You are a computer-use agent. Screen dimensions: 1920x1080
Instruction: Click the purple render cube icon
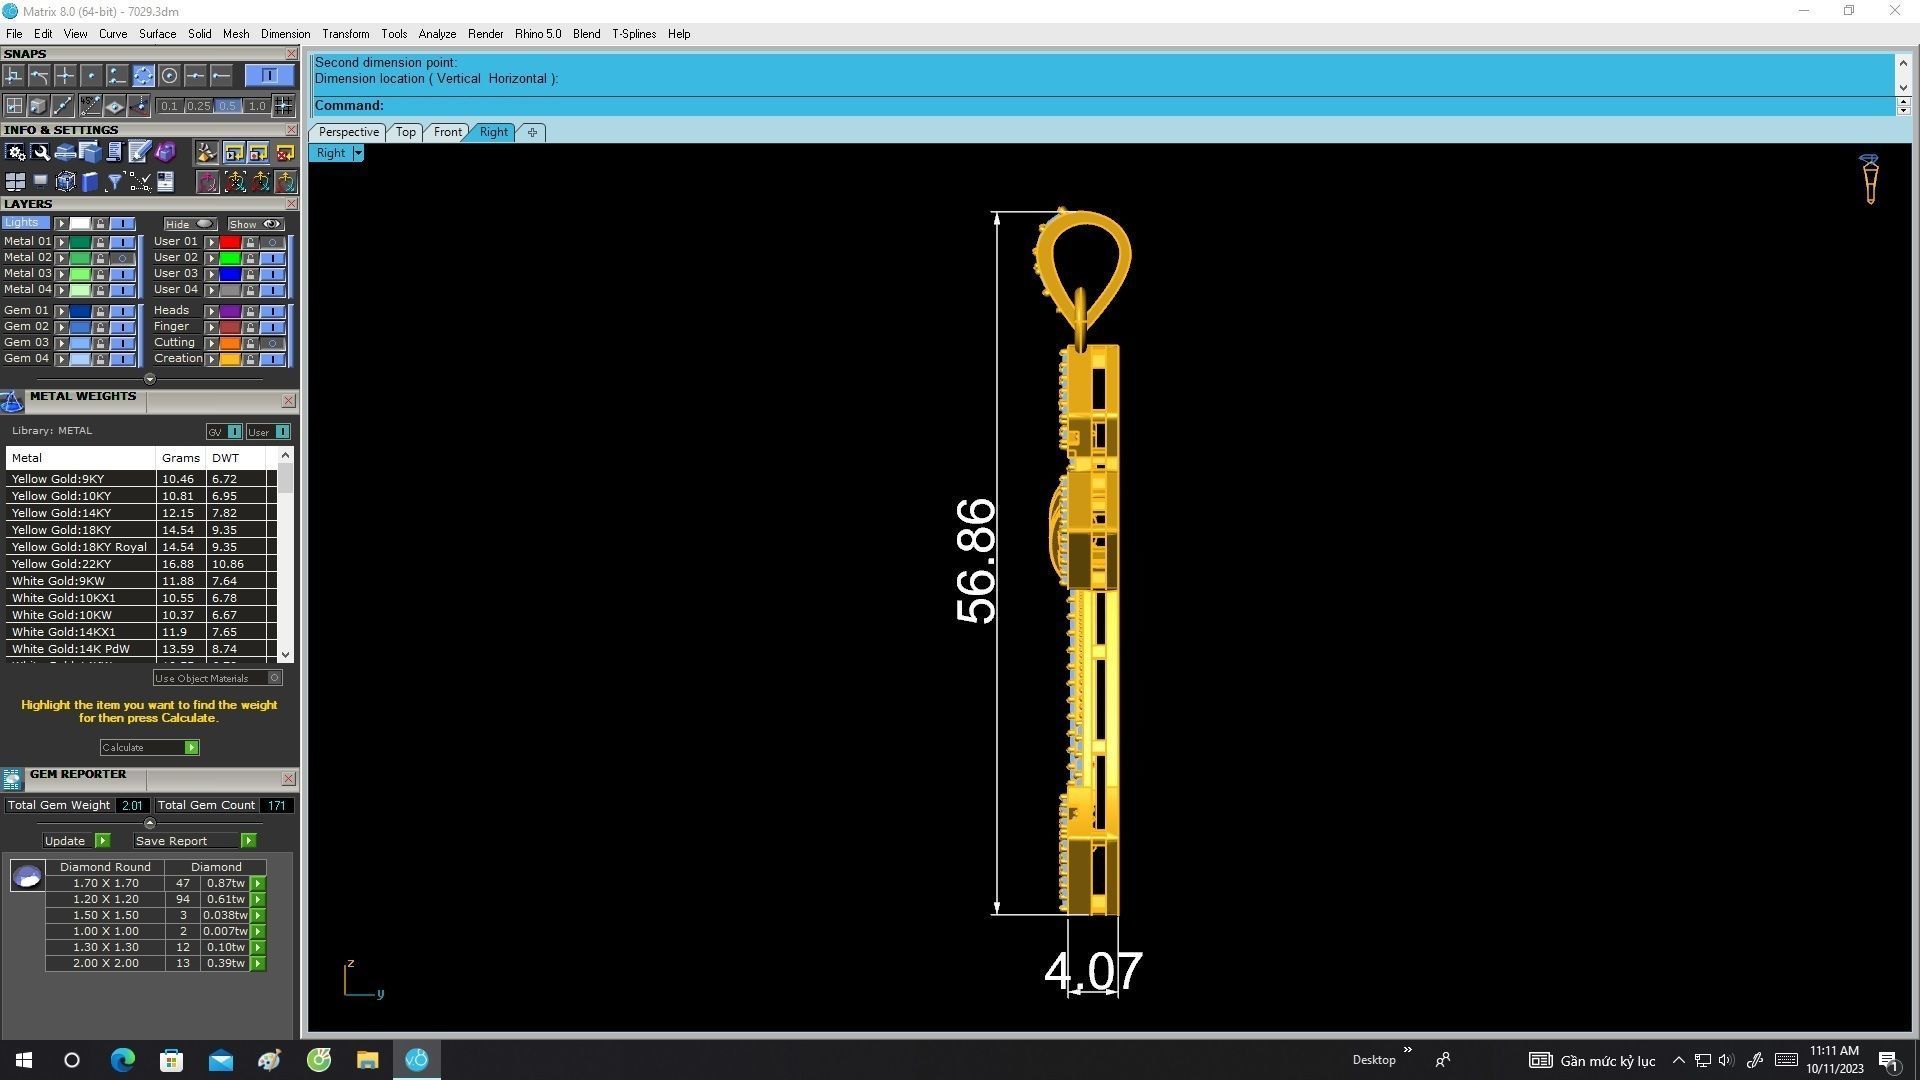coord(165,152)
